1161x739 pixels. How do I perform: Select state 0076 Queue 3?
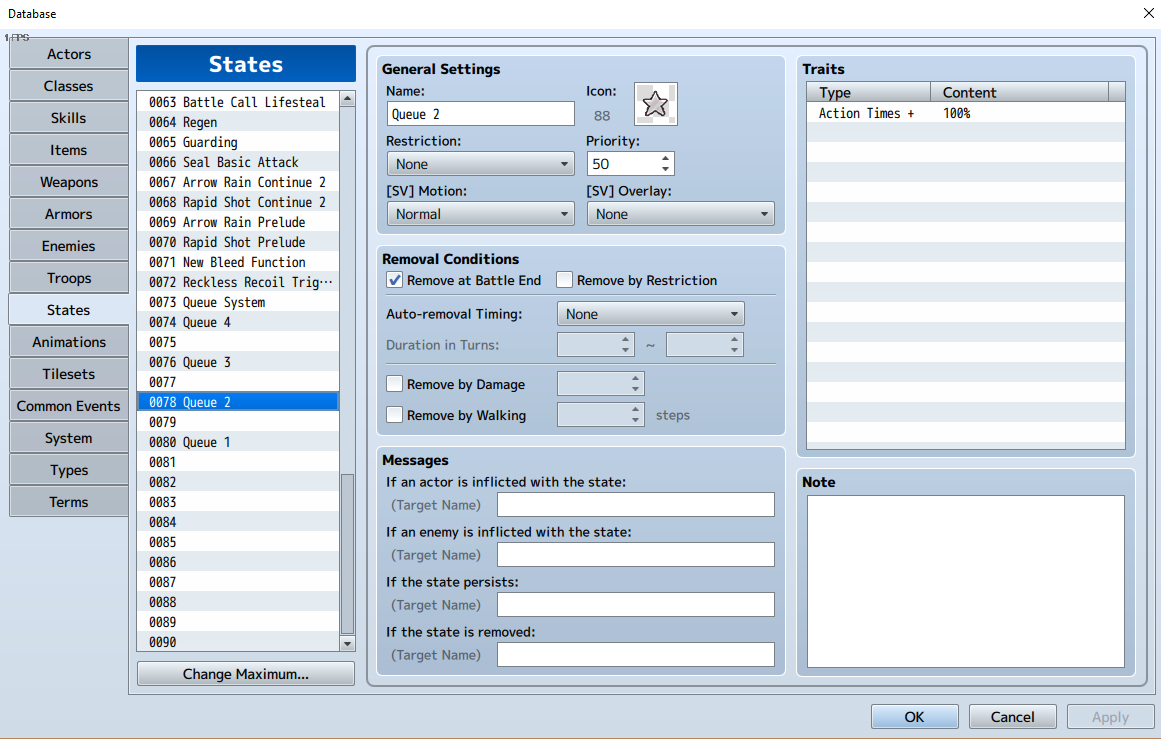(238, 362)
